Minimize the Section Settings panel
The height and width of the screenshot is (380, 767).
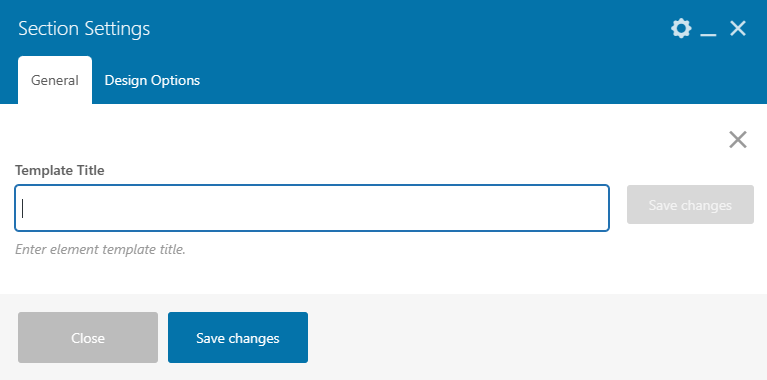(x=708, y=29)
